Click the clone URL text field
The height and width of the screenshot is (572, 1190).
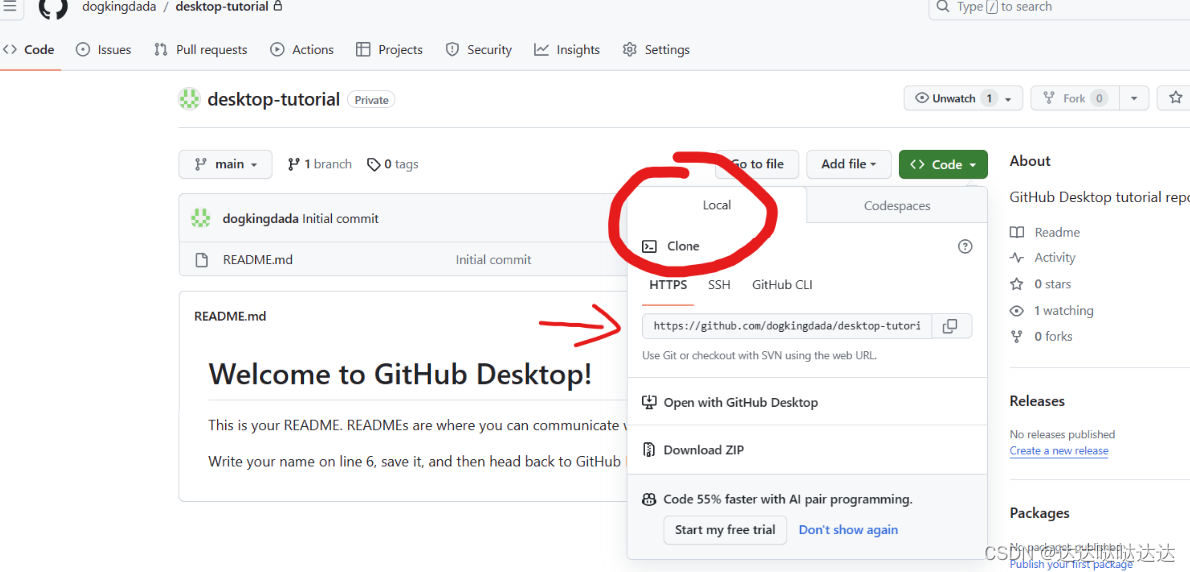pyautogui.click(x=786, y=325)
